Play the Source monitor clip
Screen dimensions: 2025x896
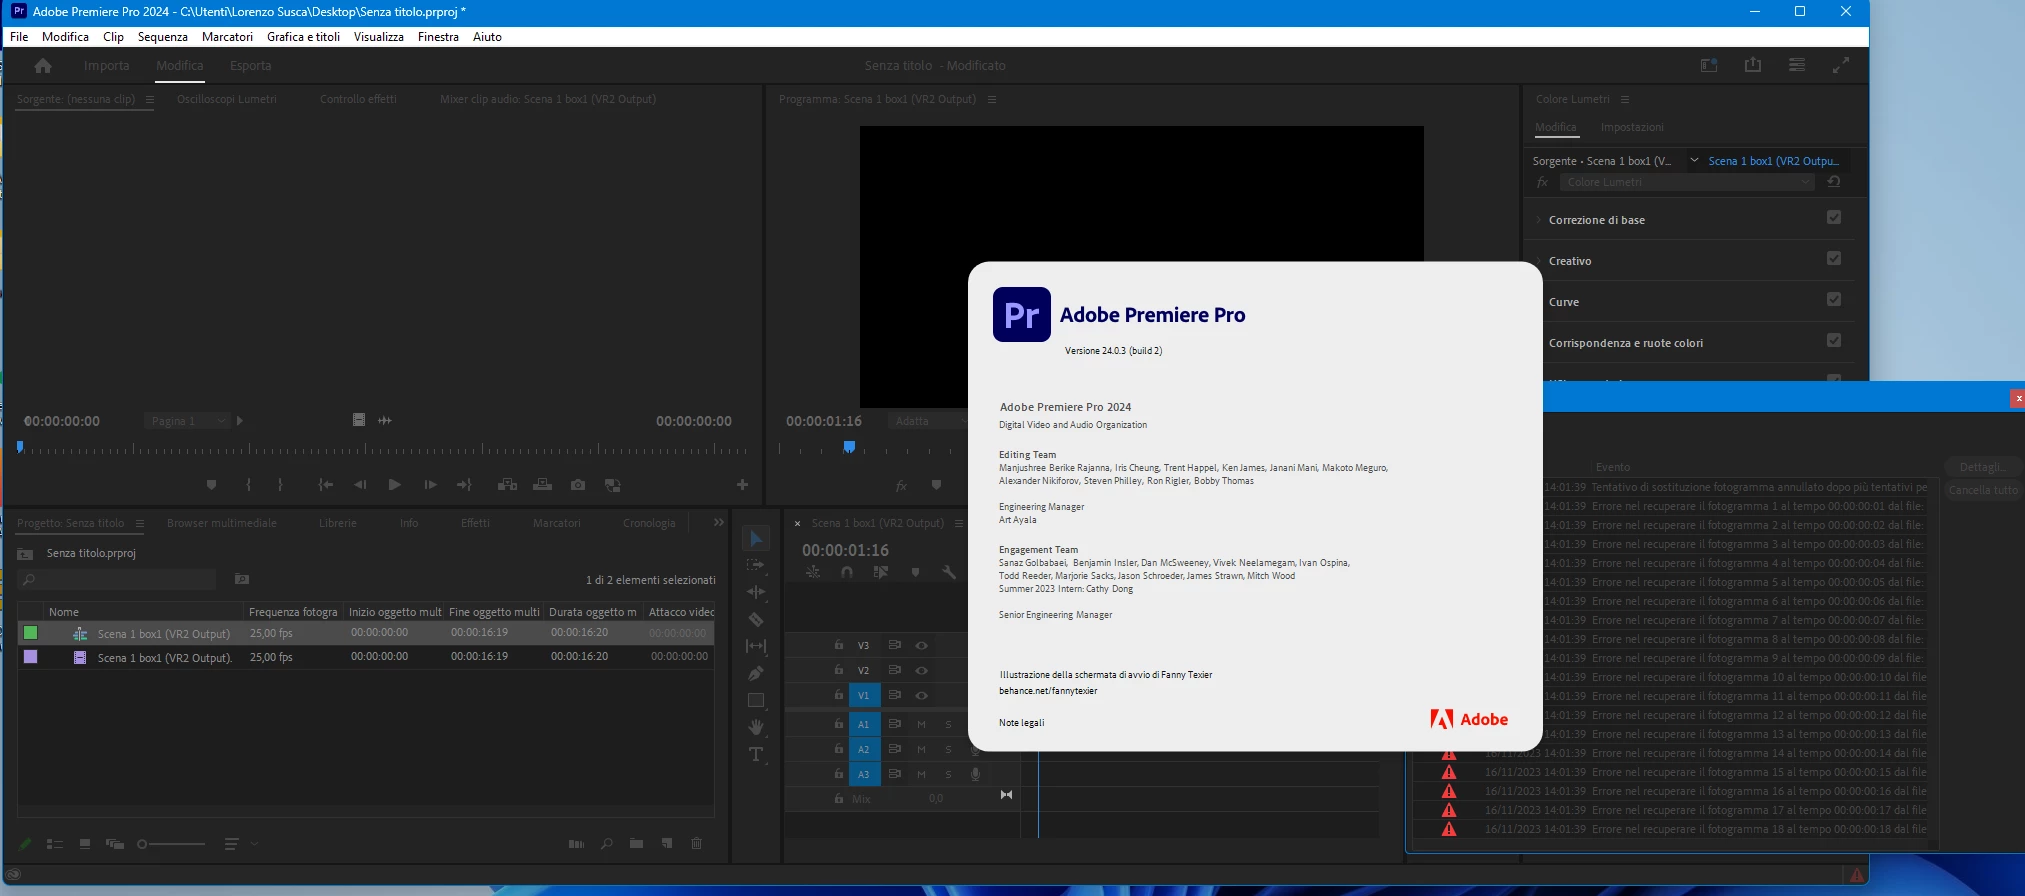pos(395,485)
